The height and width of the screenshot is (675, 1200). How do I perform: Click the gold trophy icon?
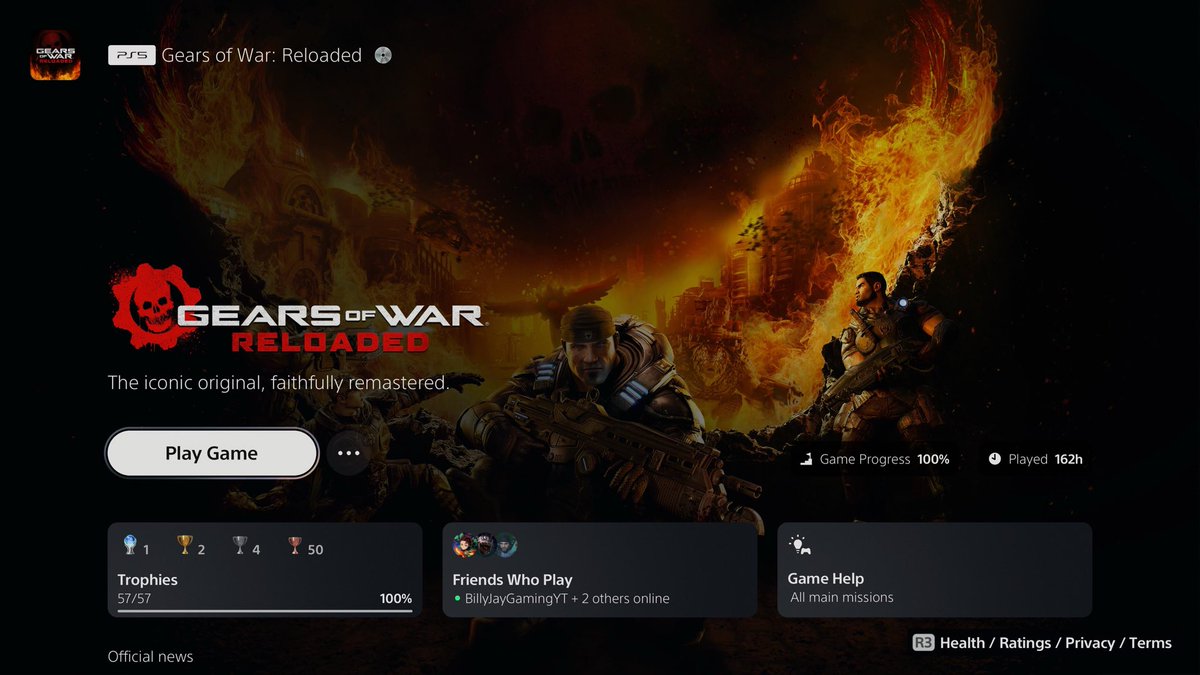tap(184, 545)
